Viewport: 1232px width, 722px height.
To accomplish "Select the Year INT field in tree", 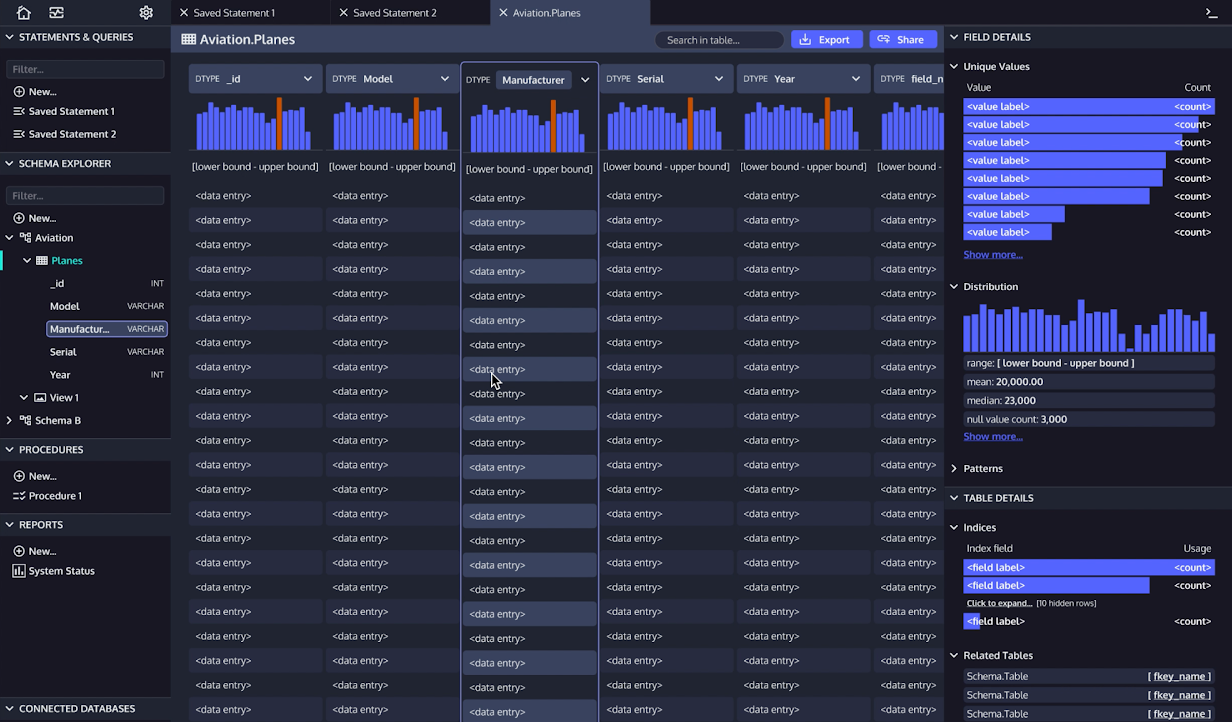I will pyautogui.click(x=106, y=375).
